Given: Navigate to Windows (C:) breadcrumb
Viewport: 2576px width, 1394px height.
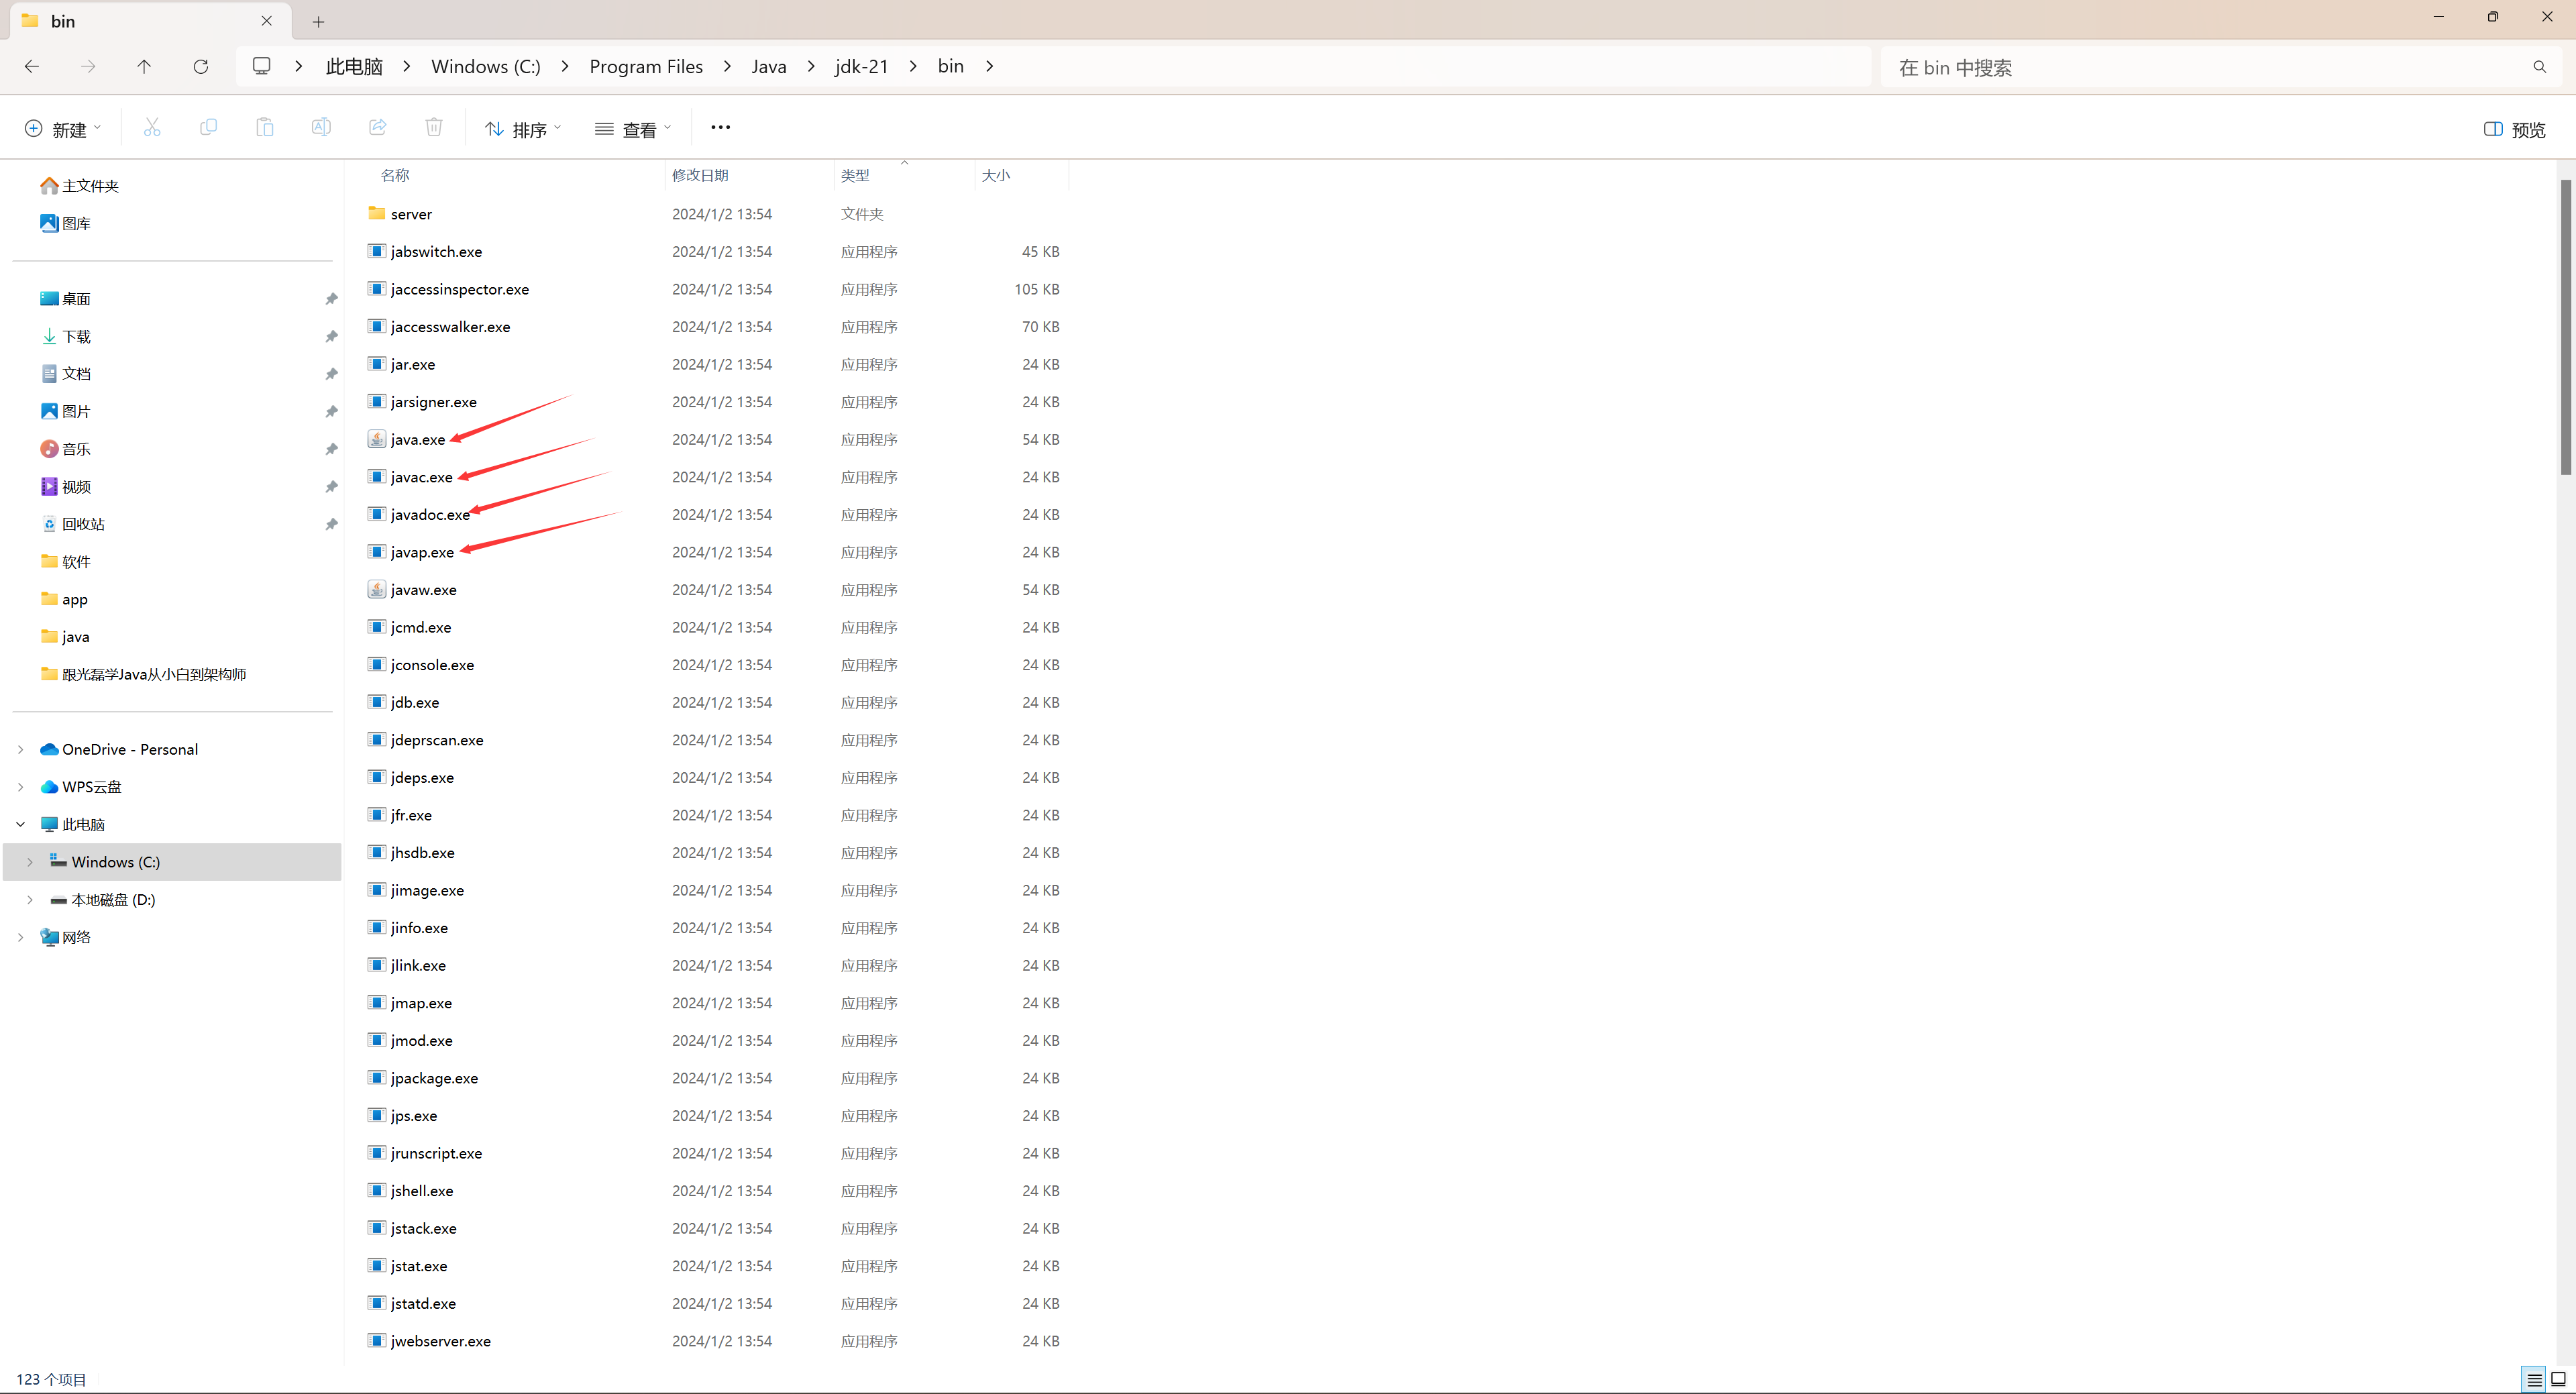Looking at the screenshot, I should click(x=486, y=66).
